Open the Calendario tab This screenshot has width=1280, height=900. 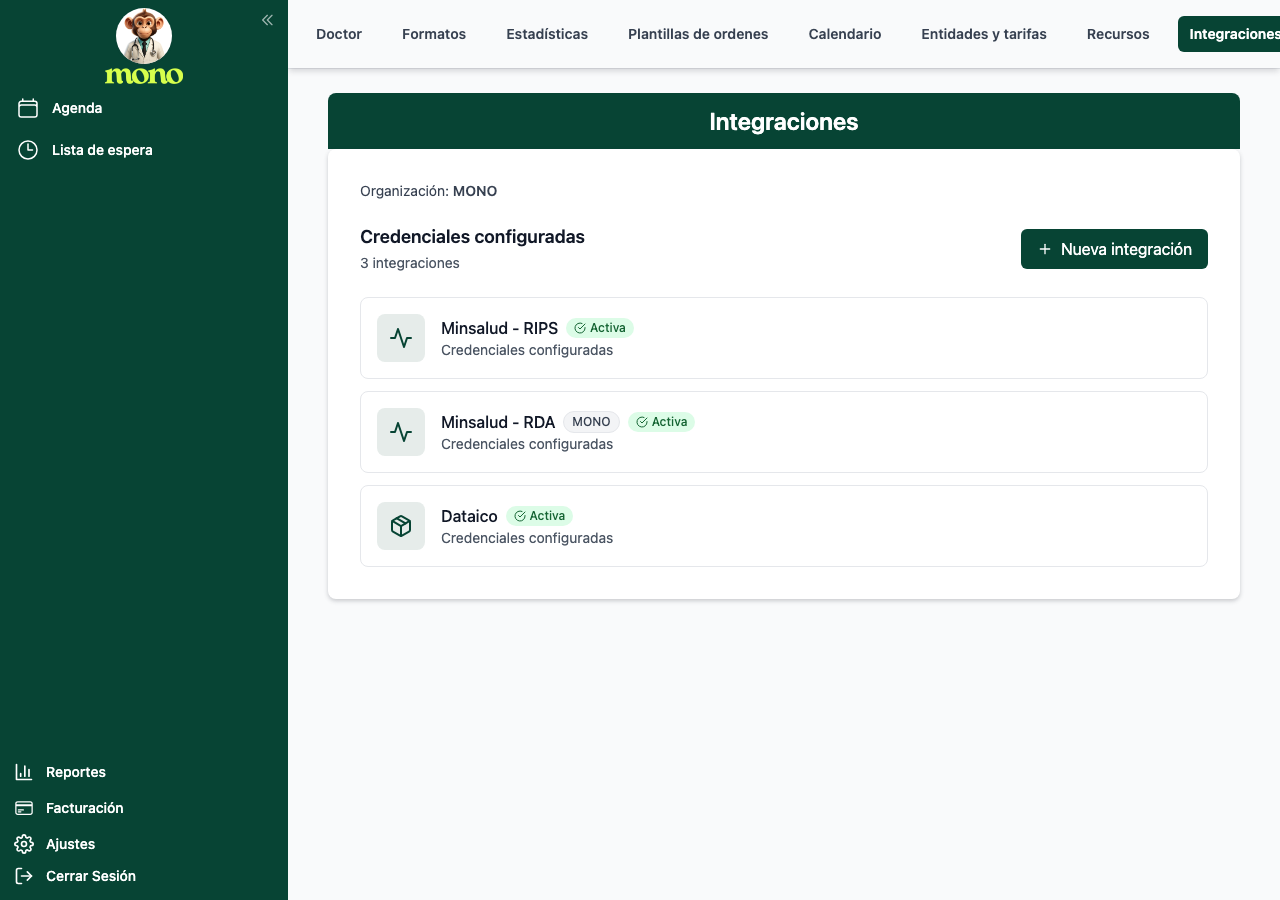845,34
